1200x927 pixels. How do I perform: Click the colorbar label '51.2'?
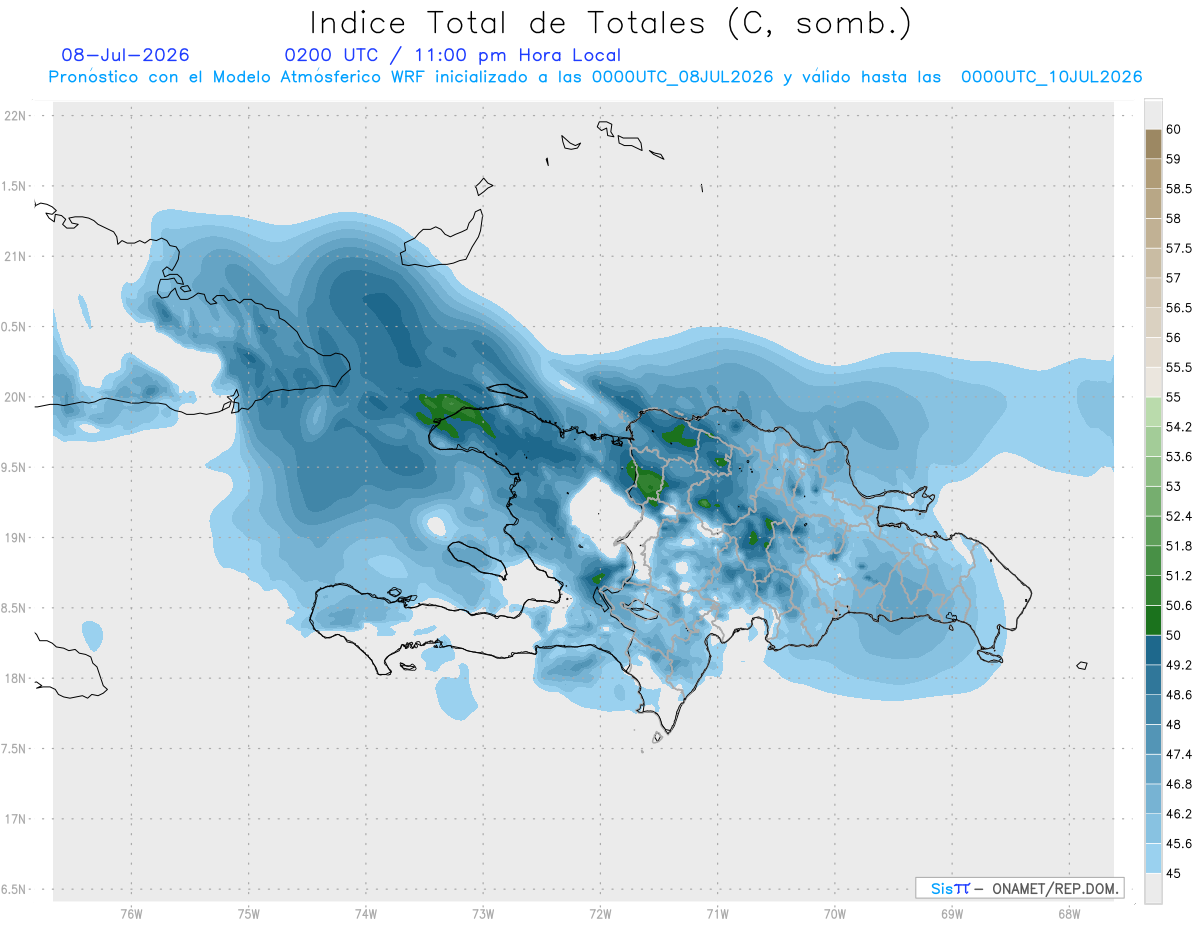(x=1177, y=576)
